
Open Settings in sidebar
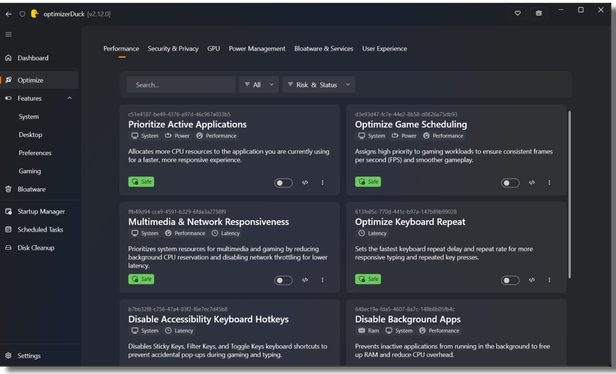39,356
